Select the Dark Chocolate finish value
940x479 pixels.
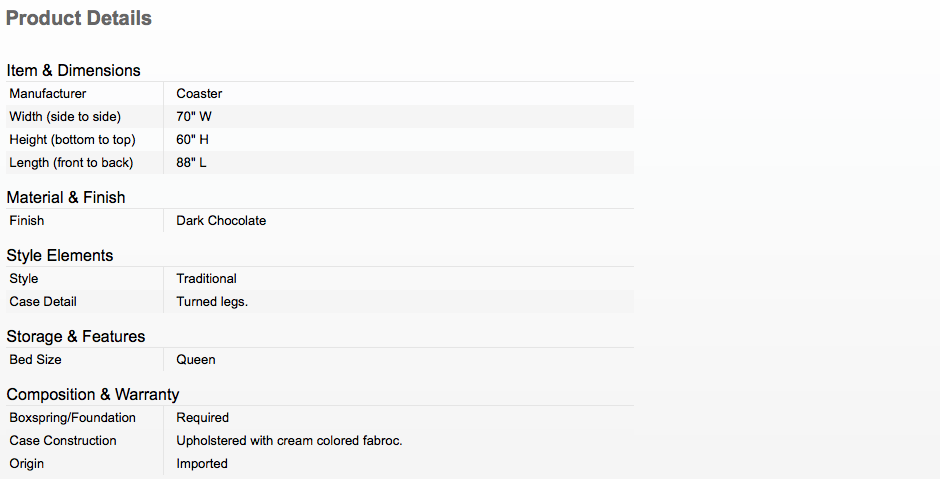click(x=221, y=221)
